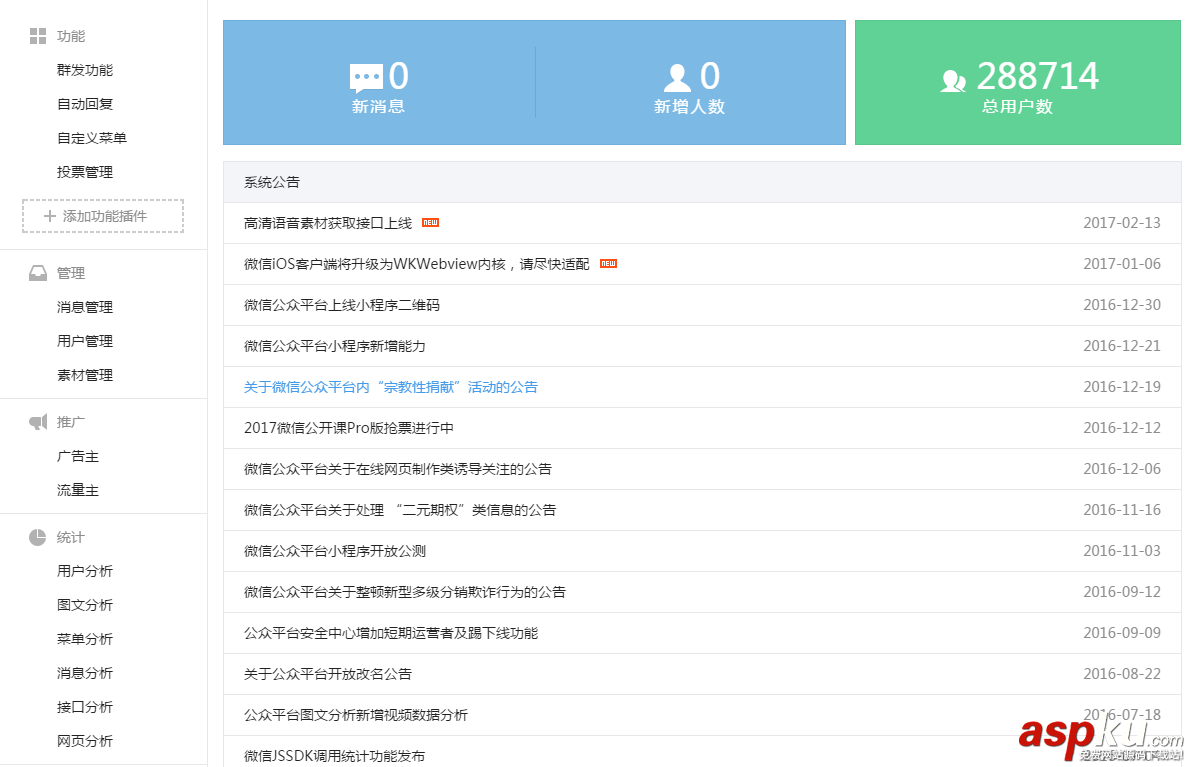Click the date 2016-09-12
This screenshot has height=767, width=1189.
[x=1122, y=592]
